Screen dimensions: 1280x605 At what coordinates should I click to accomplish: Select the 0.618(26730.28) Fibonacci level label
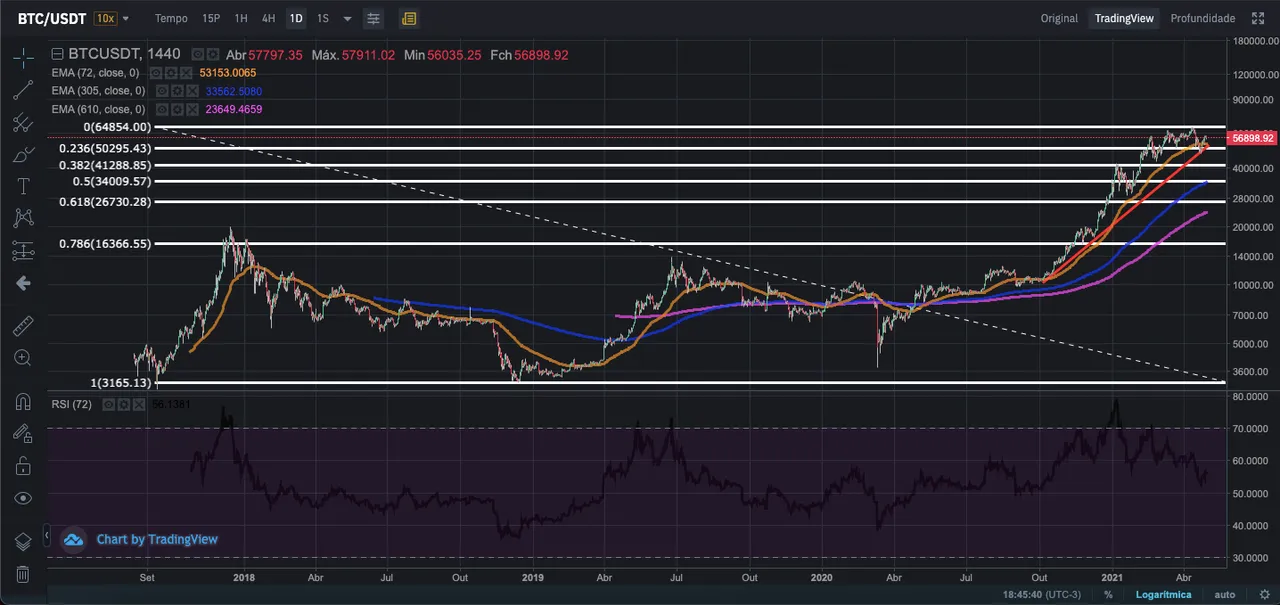(106, 202)
